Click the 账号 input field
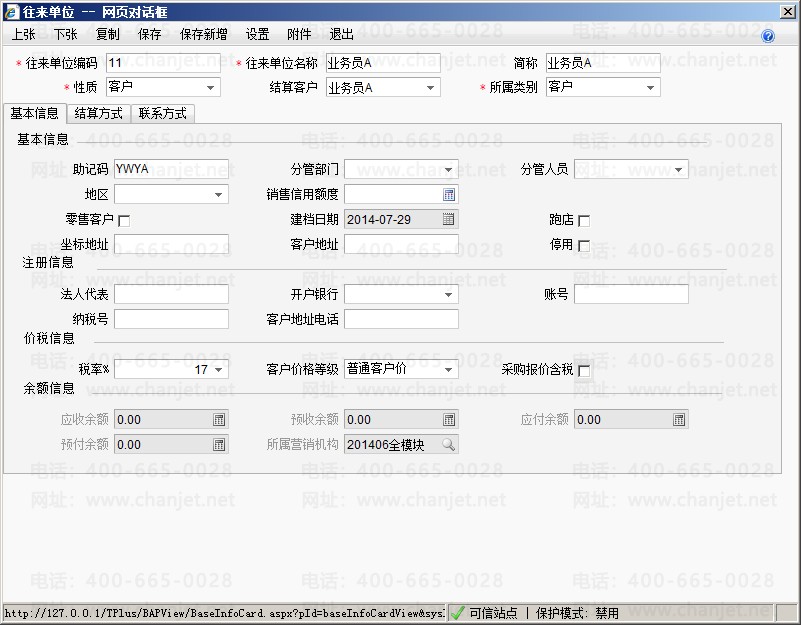The height and width of the screenshot is (625, 801). click(631, 294)
